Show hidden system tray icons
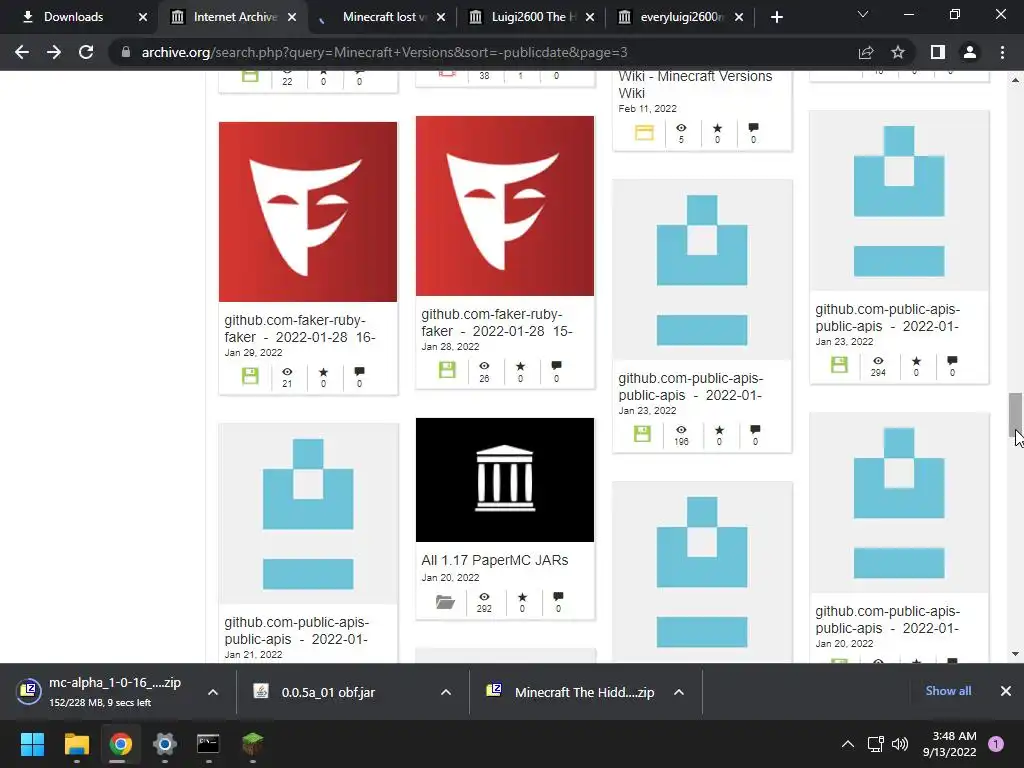Screen dimensions: 1024x768 (x=848, y=744)
